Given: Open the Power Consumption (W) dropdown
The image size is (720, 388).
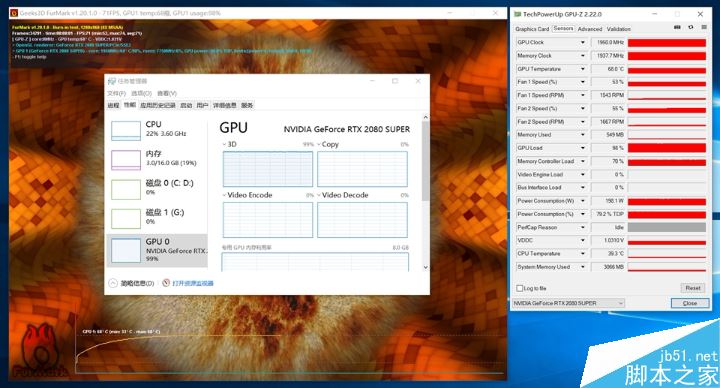Looking at the screenshot, I should [583, 201].
